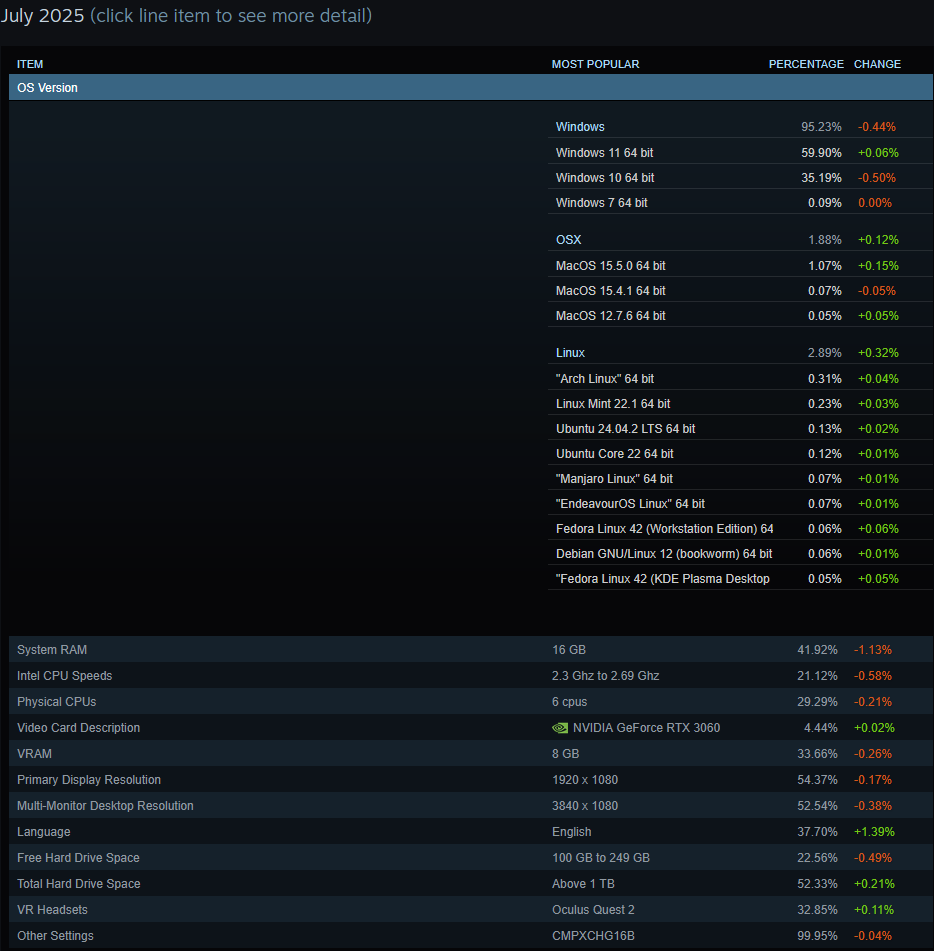Expand the Intel CPU Speeds row
This screenshot has width=934, height=951.
click(x=471, y=676)
